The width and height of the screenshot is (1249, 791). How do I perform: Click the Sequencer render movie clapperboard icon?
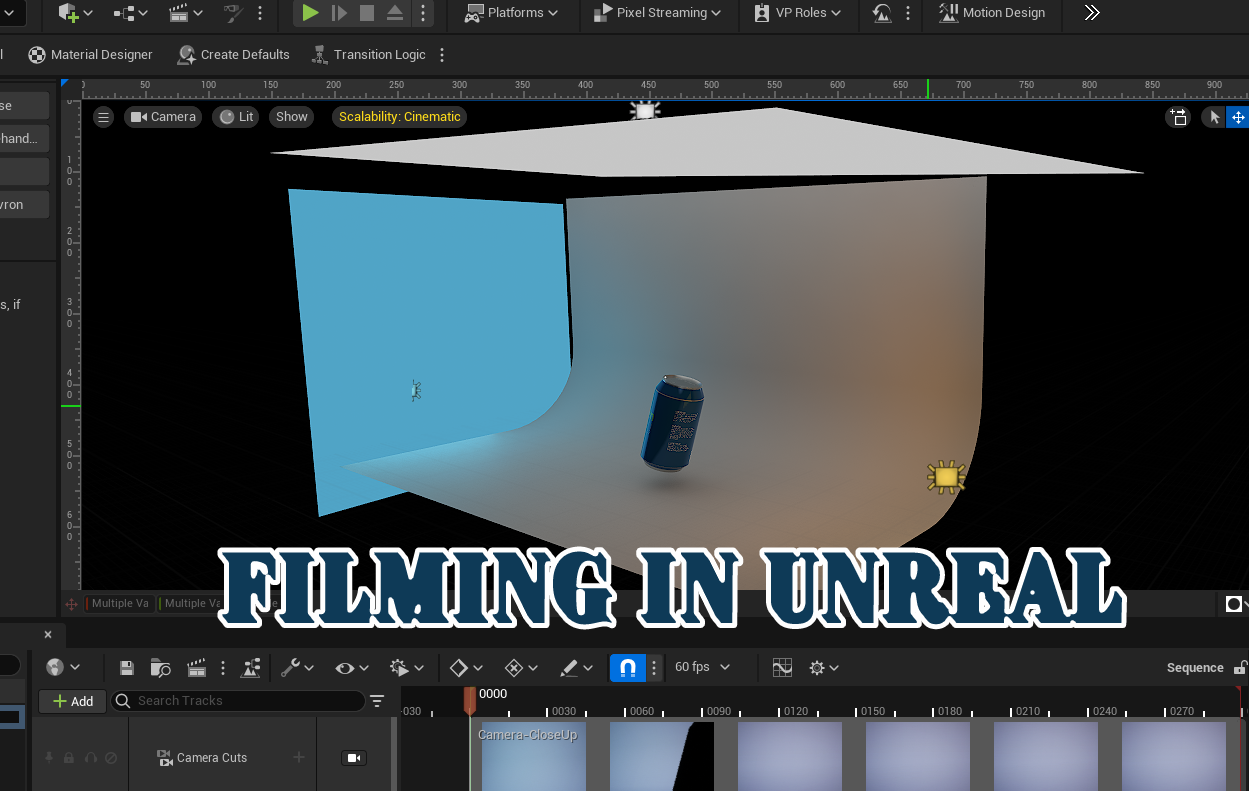click(x=197, y=667)
